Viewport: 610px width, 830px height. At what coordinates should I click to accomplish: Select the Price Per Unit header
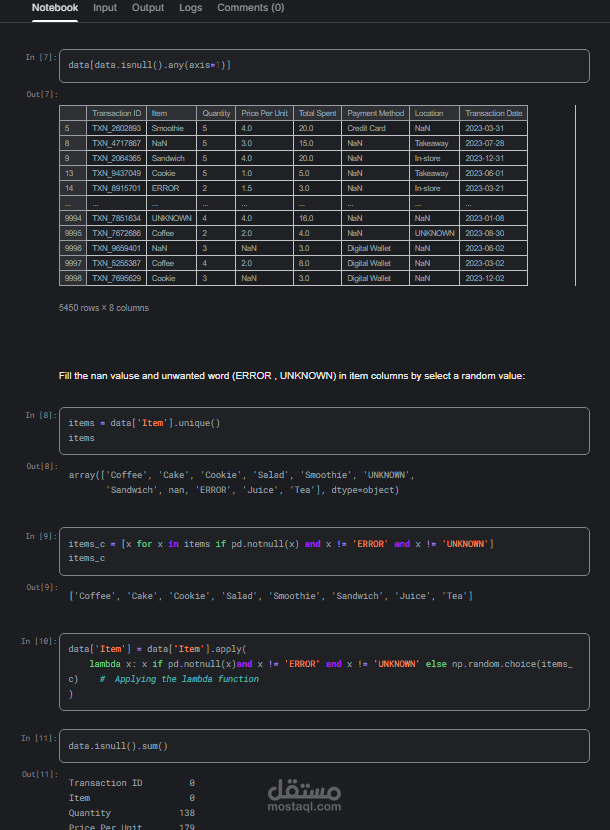click(x=265, y=113)
